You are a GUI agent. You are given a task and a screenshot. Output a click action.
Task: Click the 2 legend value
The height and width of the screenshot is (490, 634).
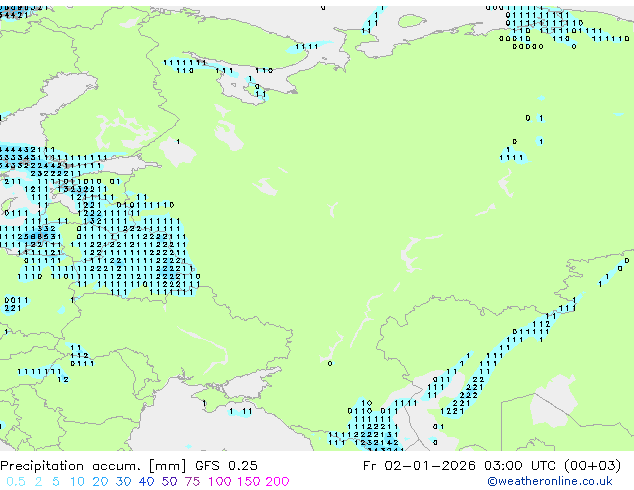(38, 482)
